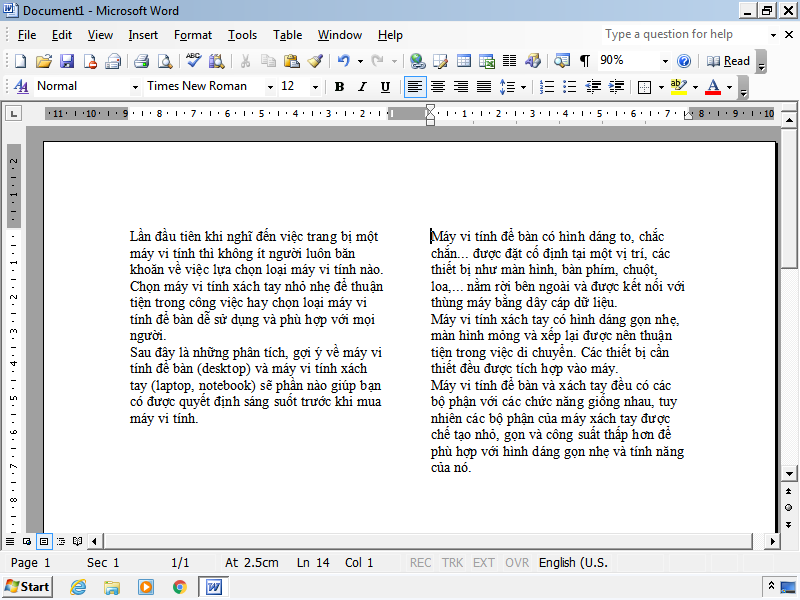Insert a table using the grid icon
The image size is (800, 600).
coord(464,61)
